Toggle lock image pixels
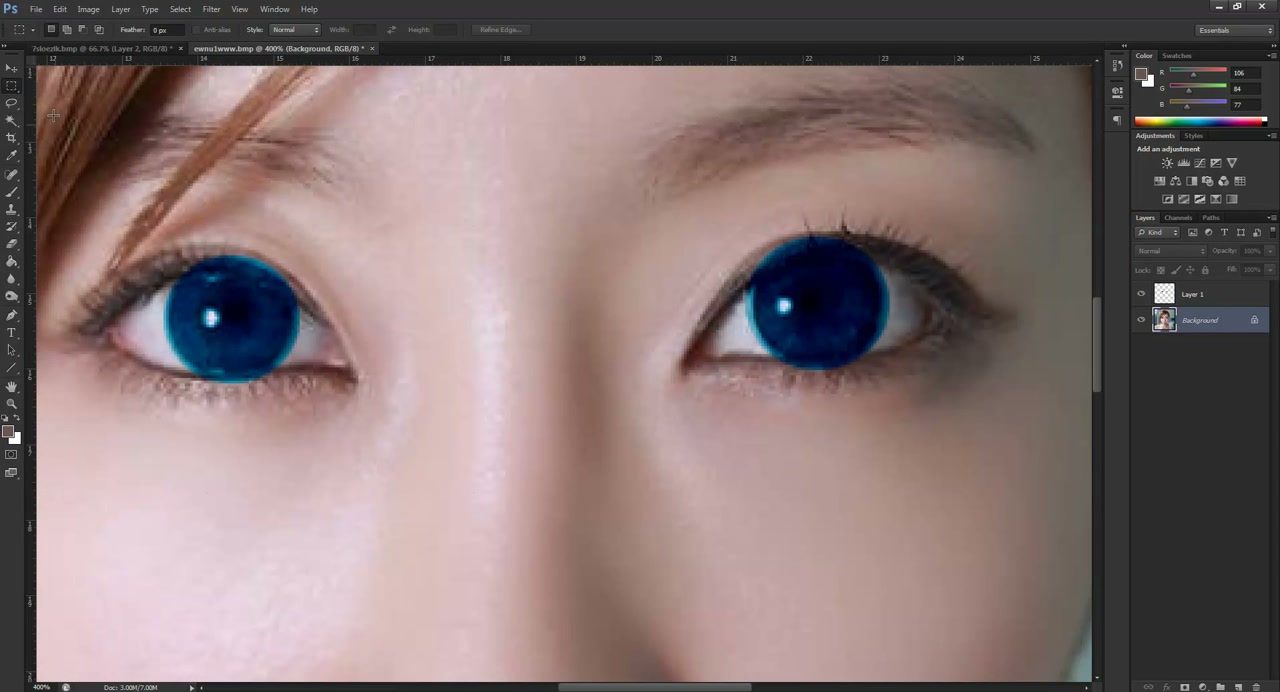The height and width of the screenshot is (692, 1280). point(1175,270)
